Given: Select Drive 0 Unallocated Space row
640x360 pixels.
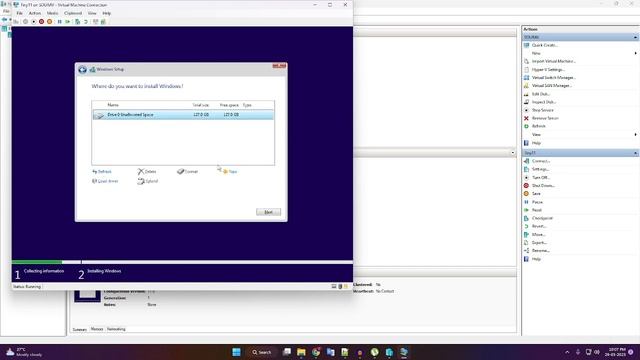Looking at the screenshot, I should tap(183, 115).
